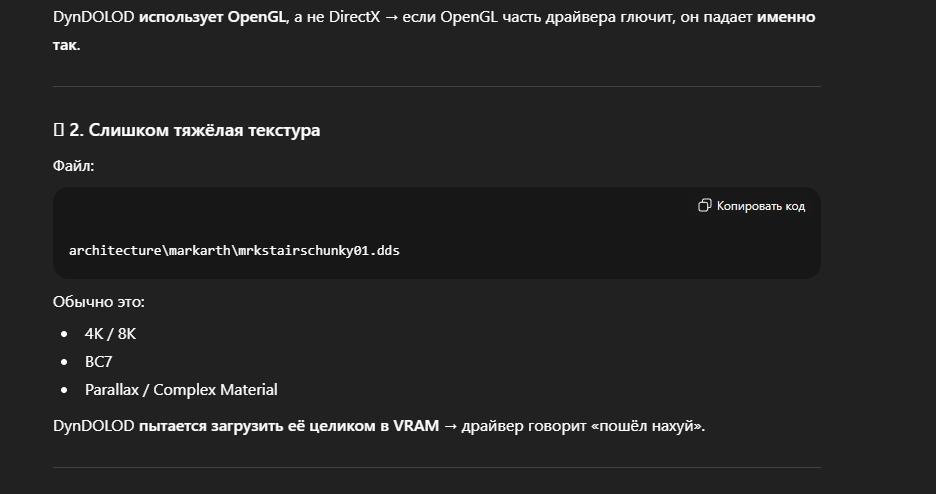The height and width of the screenshot is (494, 936).
Task: Click the bold "OpenGL" word in first paragraph
Action: (256, 17)
